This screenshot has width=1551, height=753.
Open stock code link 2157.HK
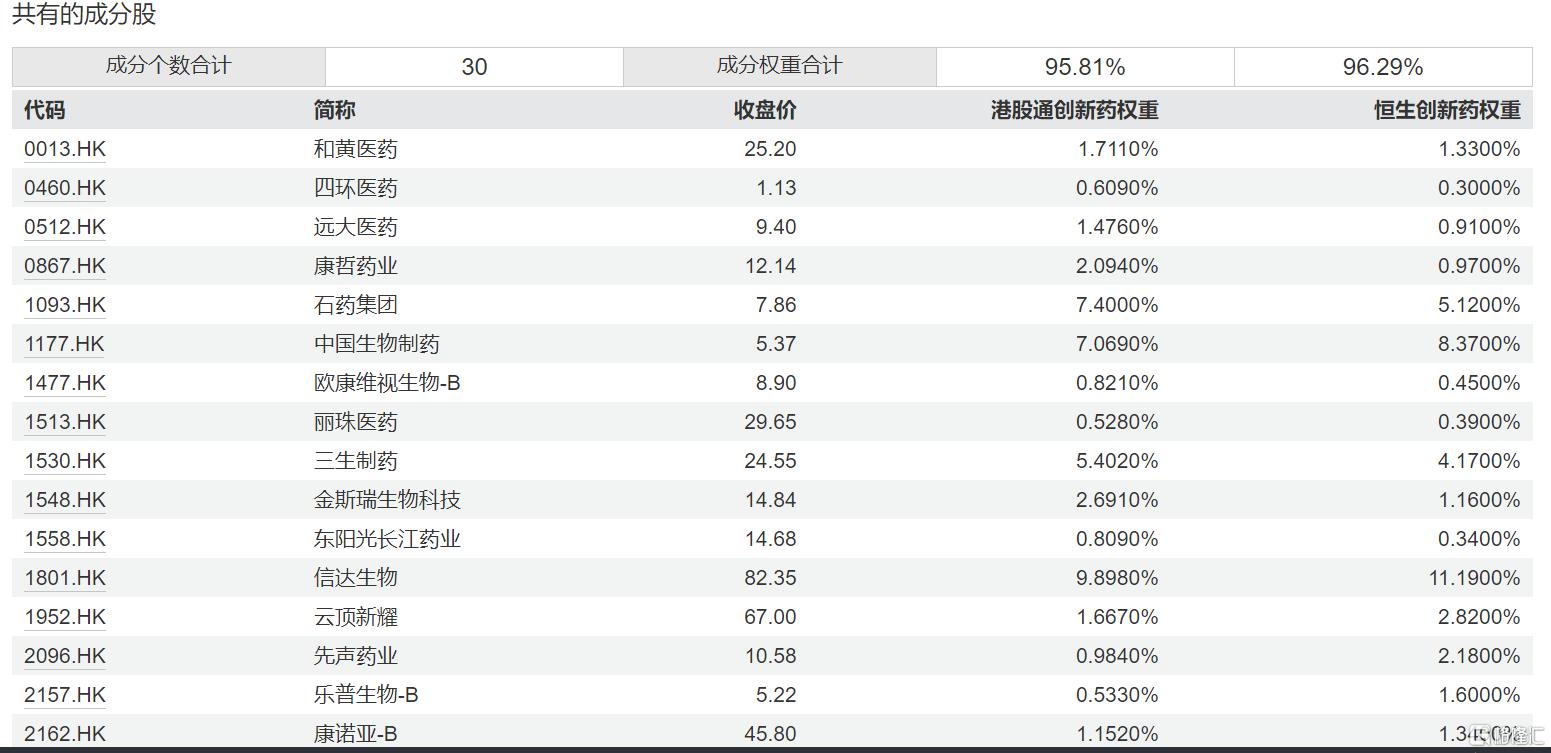coord(65,695)
